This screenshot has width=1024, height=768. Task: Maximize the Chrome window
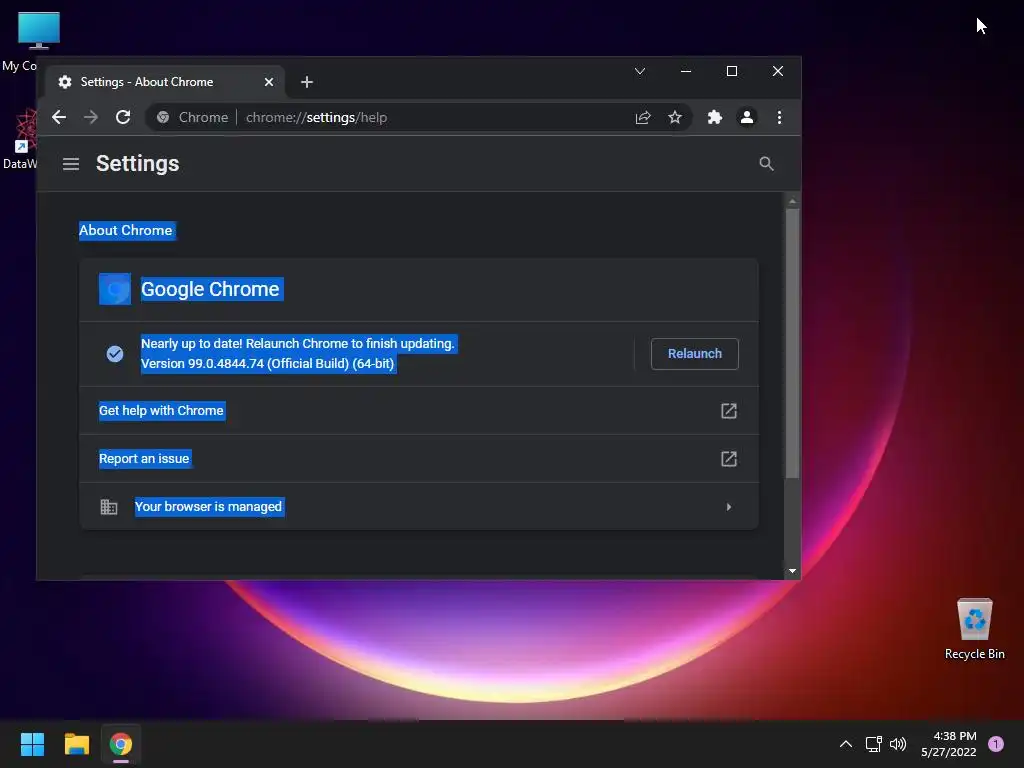coord(732,71)
